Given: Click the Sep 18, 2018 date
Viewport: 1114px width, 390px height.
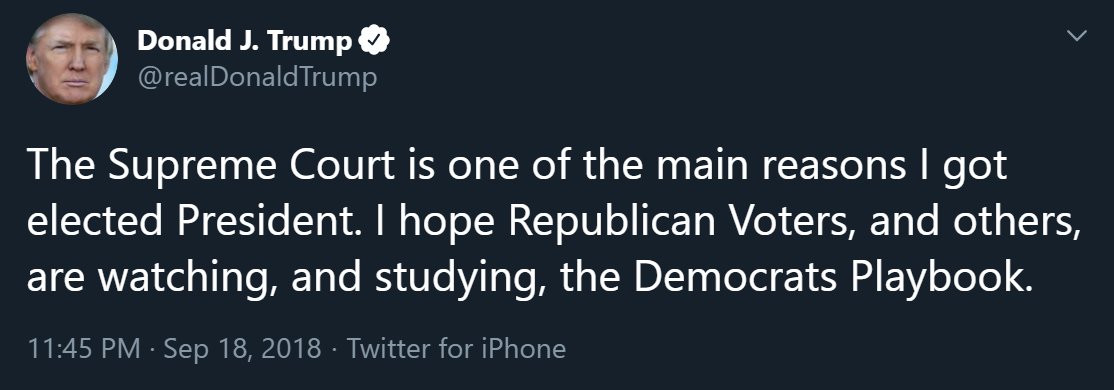Looking at the screenshot, I should point(242,349).
